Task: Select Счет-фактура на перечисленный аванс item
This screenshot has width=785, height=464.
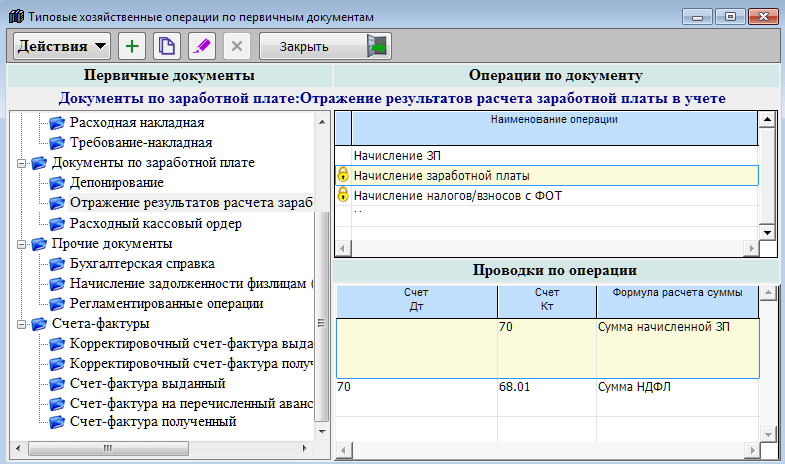Action: pos(191,403)
